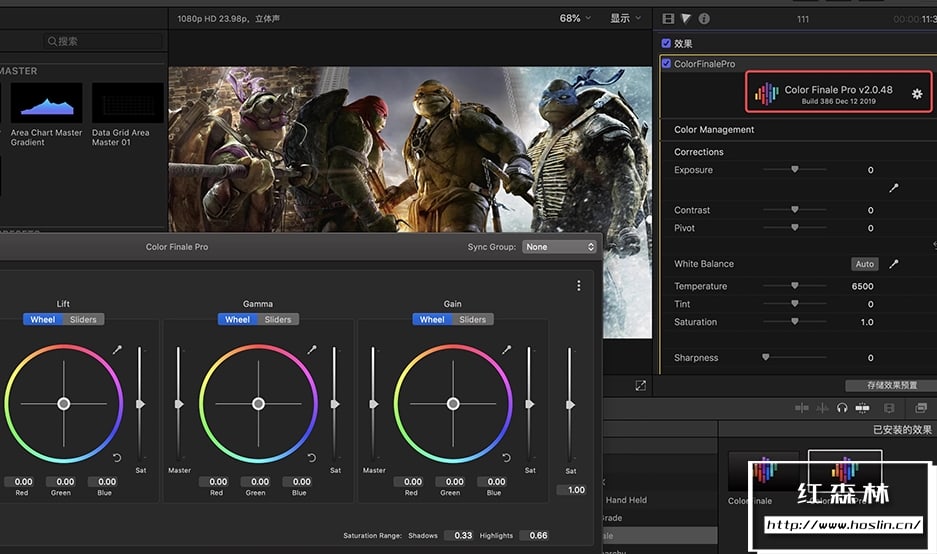Edit Gain Blue value field
Screen dimensions: 937x554
click(492, 482)
